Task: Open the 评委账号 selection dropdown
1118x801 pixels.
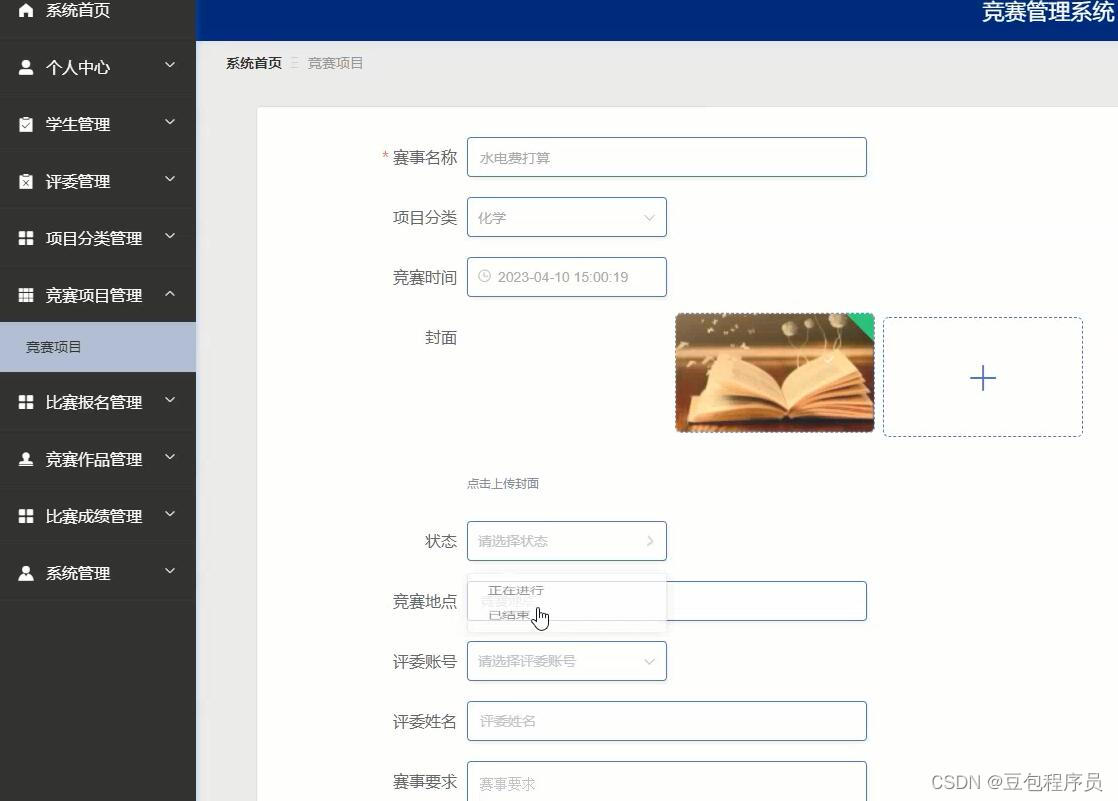Action: [566, 661]
